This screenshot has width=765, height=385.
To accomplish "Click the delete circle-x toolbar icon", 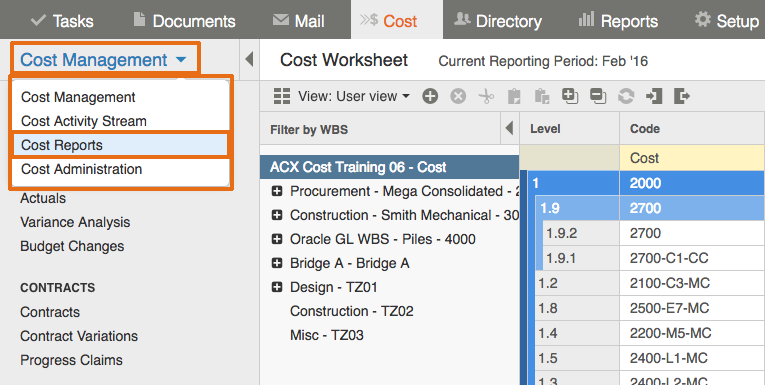I will coord(458,96).
